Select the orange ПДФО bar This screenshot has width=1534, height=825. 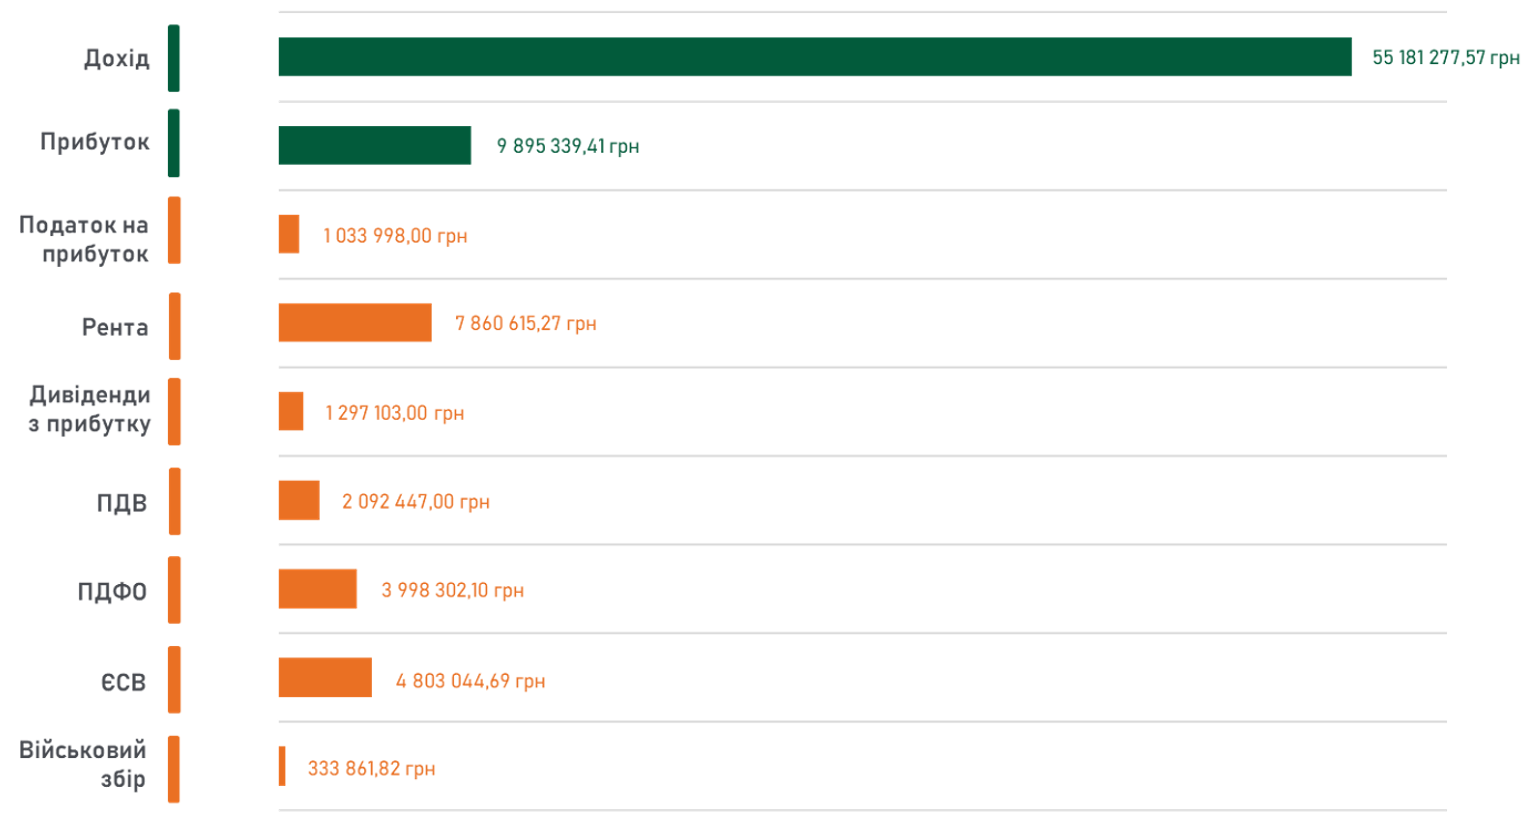(317, 589)
